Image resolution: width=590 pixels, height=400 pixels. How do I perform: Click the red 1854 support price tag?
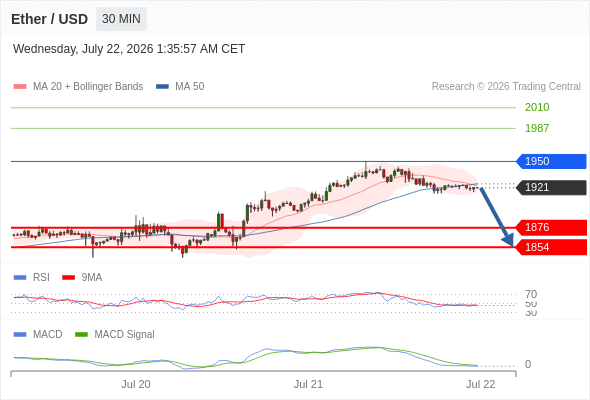click(x=551, y=247)
